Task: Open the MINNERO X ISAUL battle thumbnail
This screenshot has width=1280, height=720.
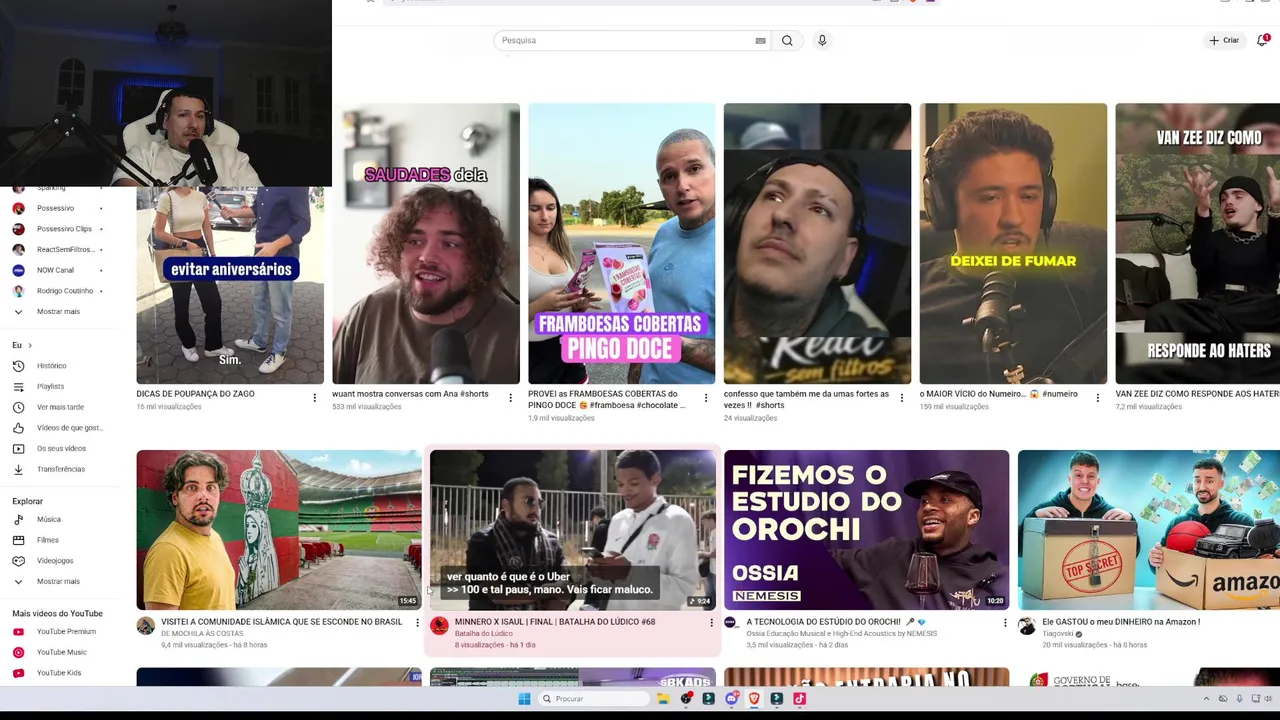Action: pos(573,530)
